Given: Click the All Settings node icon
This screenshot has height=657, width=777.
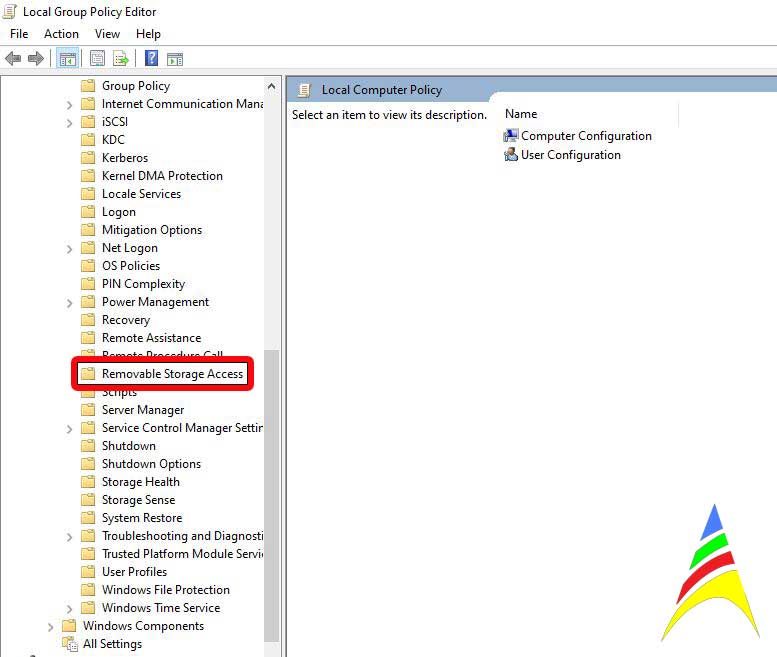Looking at the screenshot, I should coord(70,644).
